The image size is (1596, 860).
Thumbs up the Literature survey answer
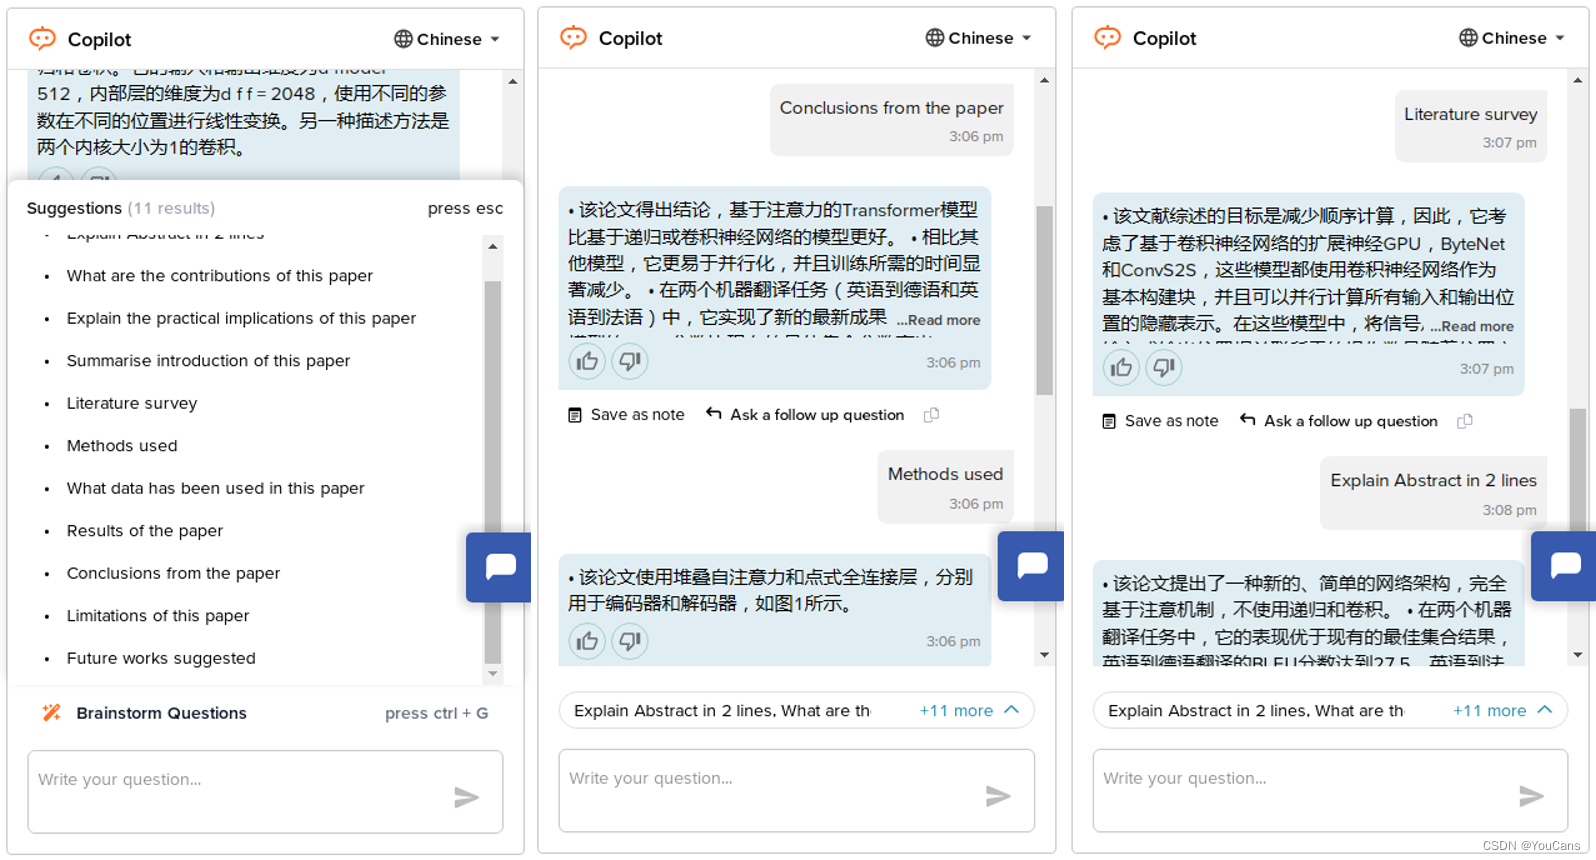coord(1121,368)
